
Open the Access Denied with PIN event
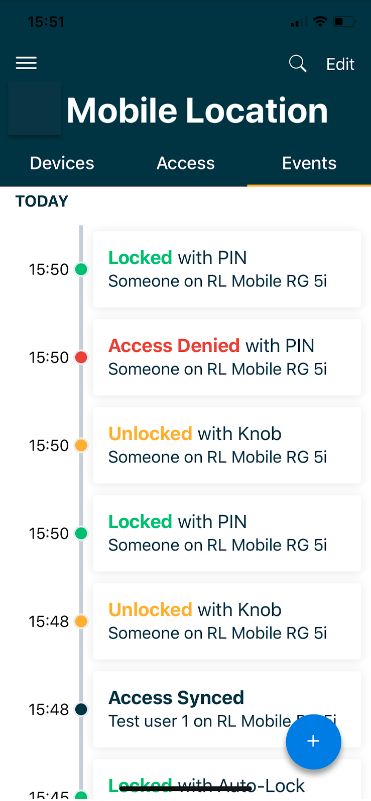(x=227, y=357)
